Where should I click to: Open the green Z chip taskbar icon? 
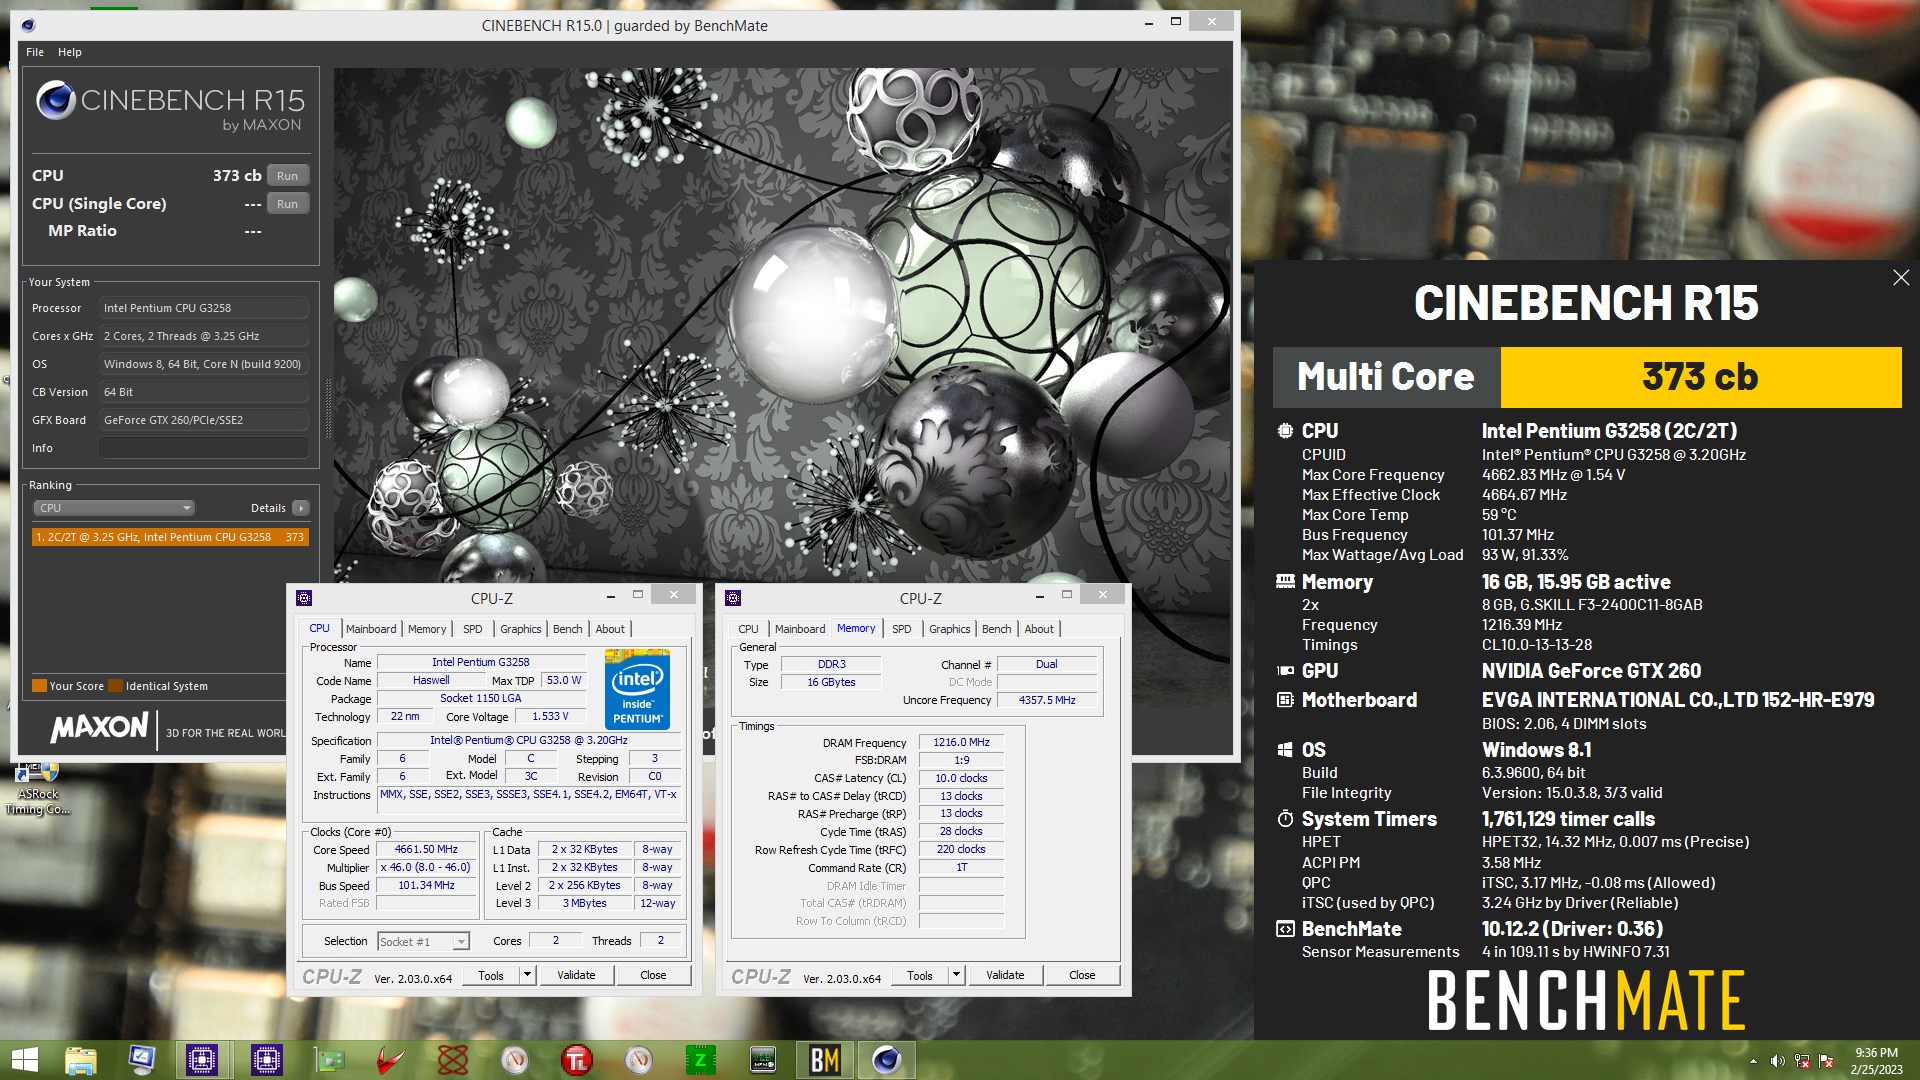click(x=700, y=1060)
